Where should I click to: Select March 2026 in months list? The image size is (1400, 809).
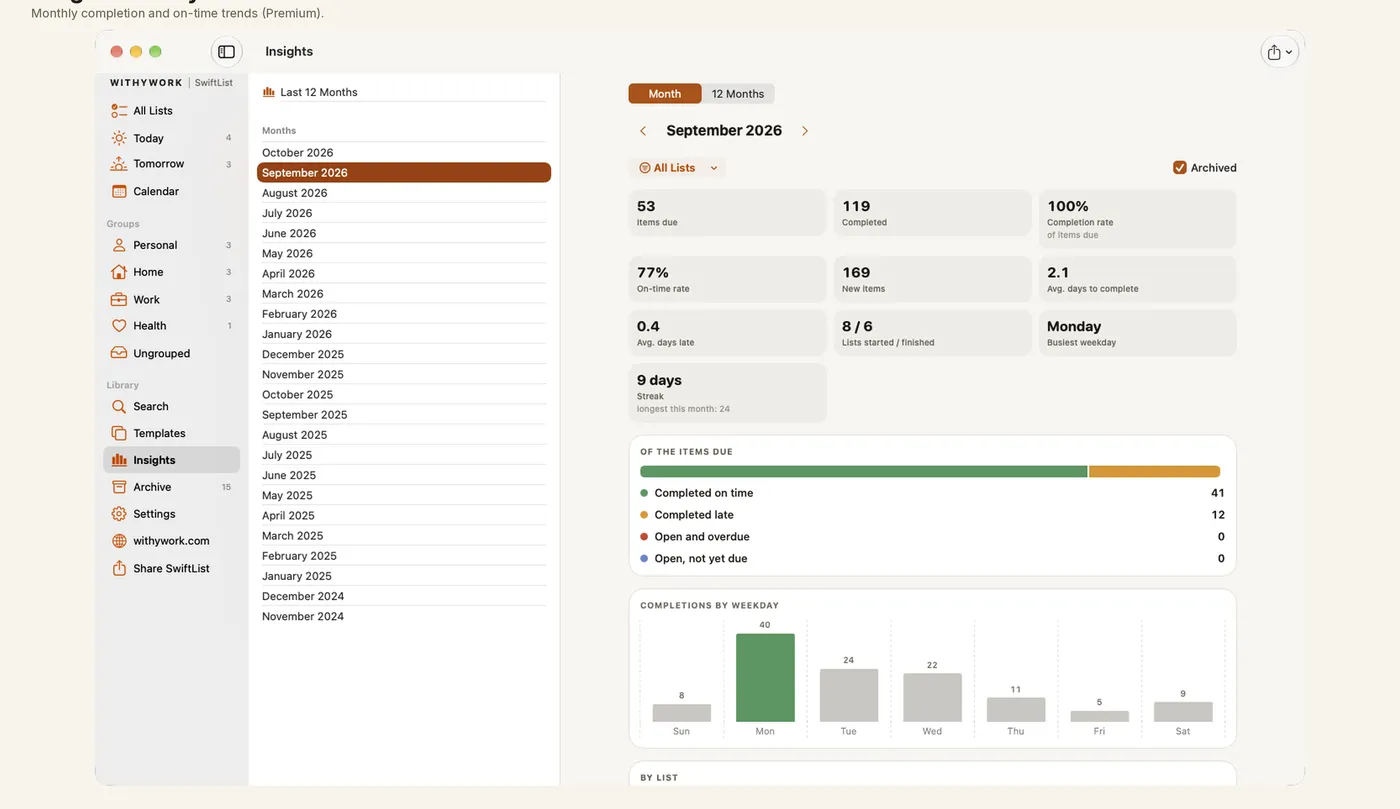(404, 294)
